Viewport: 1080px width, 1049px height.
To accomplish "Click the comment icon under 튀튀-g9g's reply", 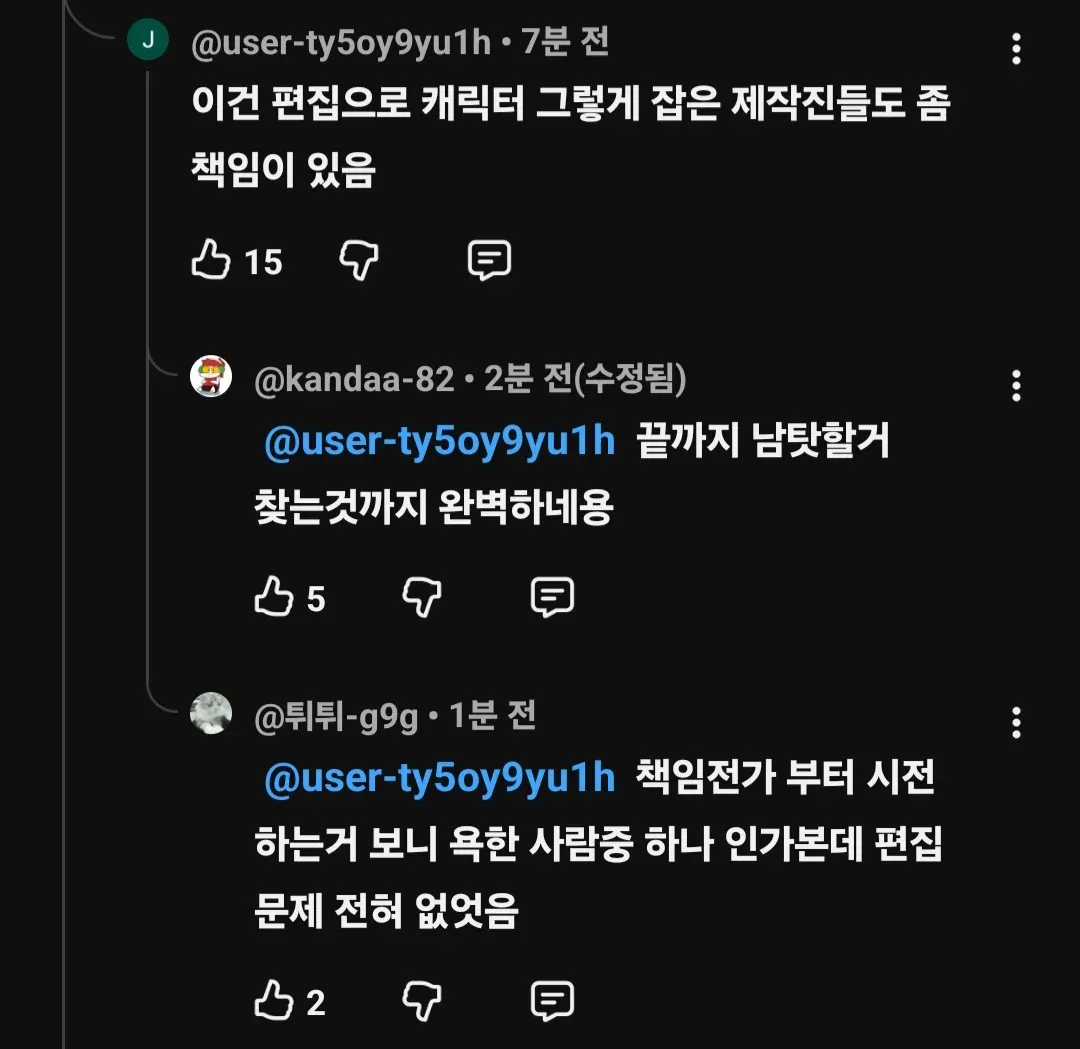I will click(553, 1000).
